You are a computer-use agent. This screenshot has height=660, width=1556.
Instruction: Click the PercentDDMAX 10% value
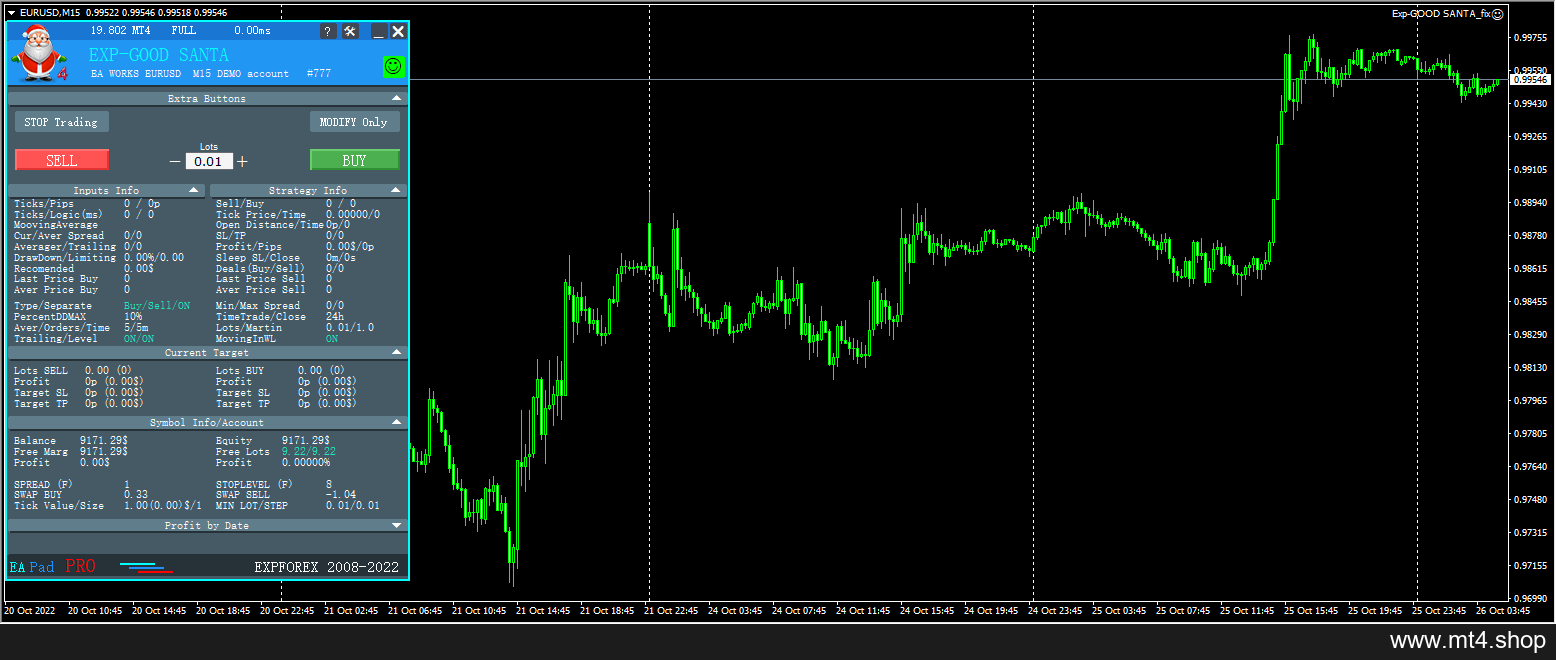click(x=133, y=316)
